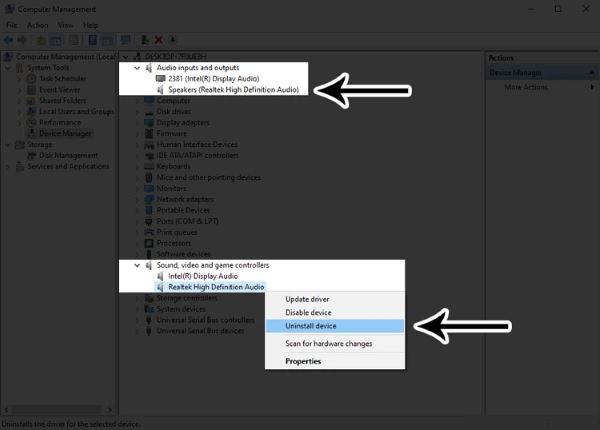The width and height of the screenshot is (600, 430).
Task: Select Mice and other pointing devices
Action: (208, 178)
